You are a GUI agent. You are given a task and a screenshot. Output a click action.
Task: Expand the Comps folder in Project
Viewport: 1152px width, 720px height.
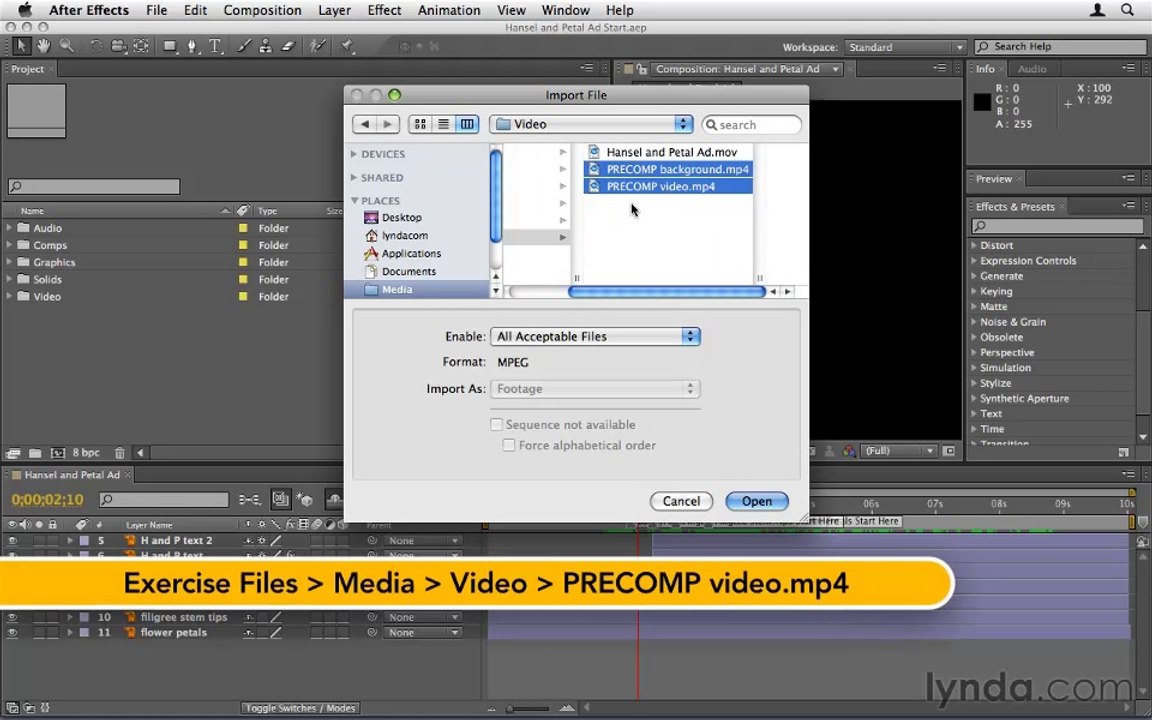pyautogui.click(x=9, y=245)
